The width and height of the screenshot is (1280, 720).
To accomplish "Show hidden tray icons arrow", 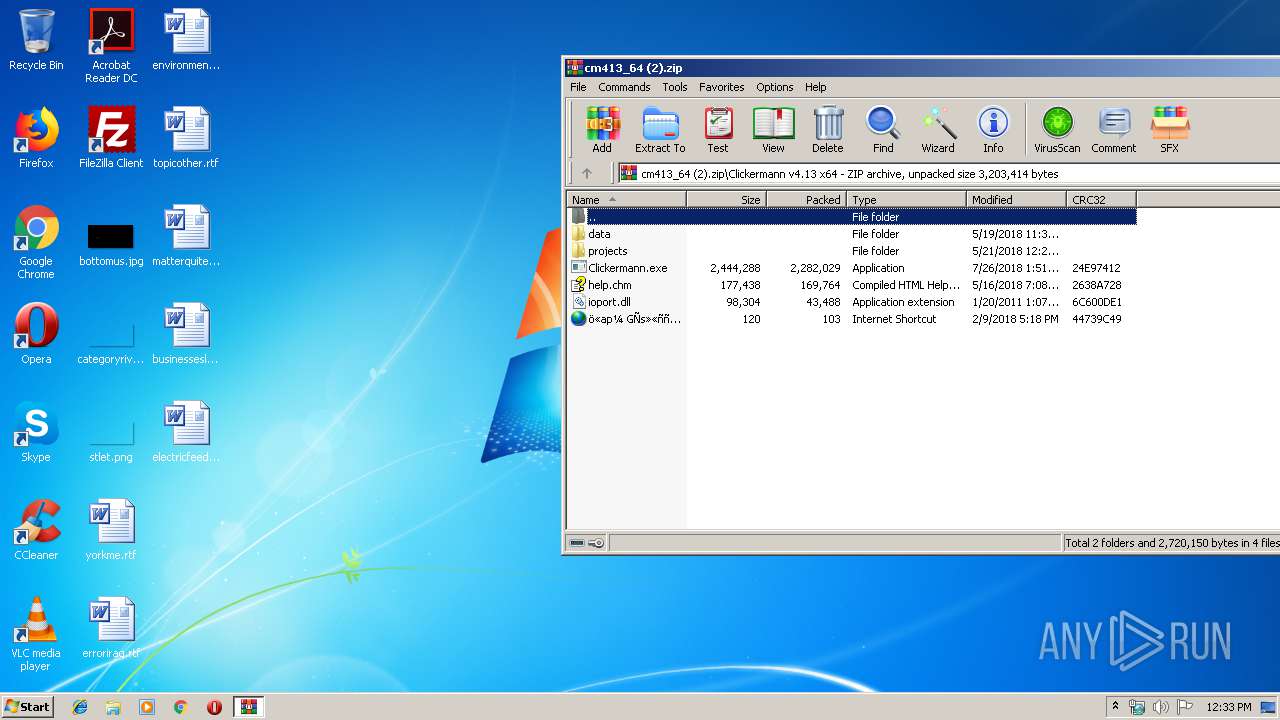I will click(1116, 707).
